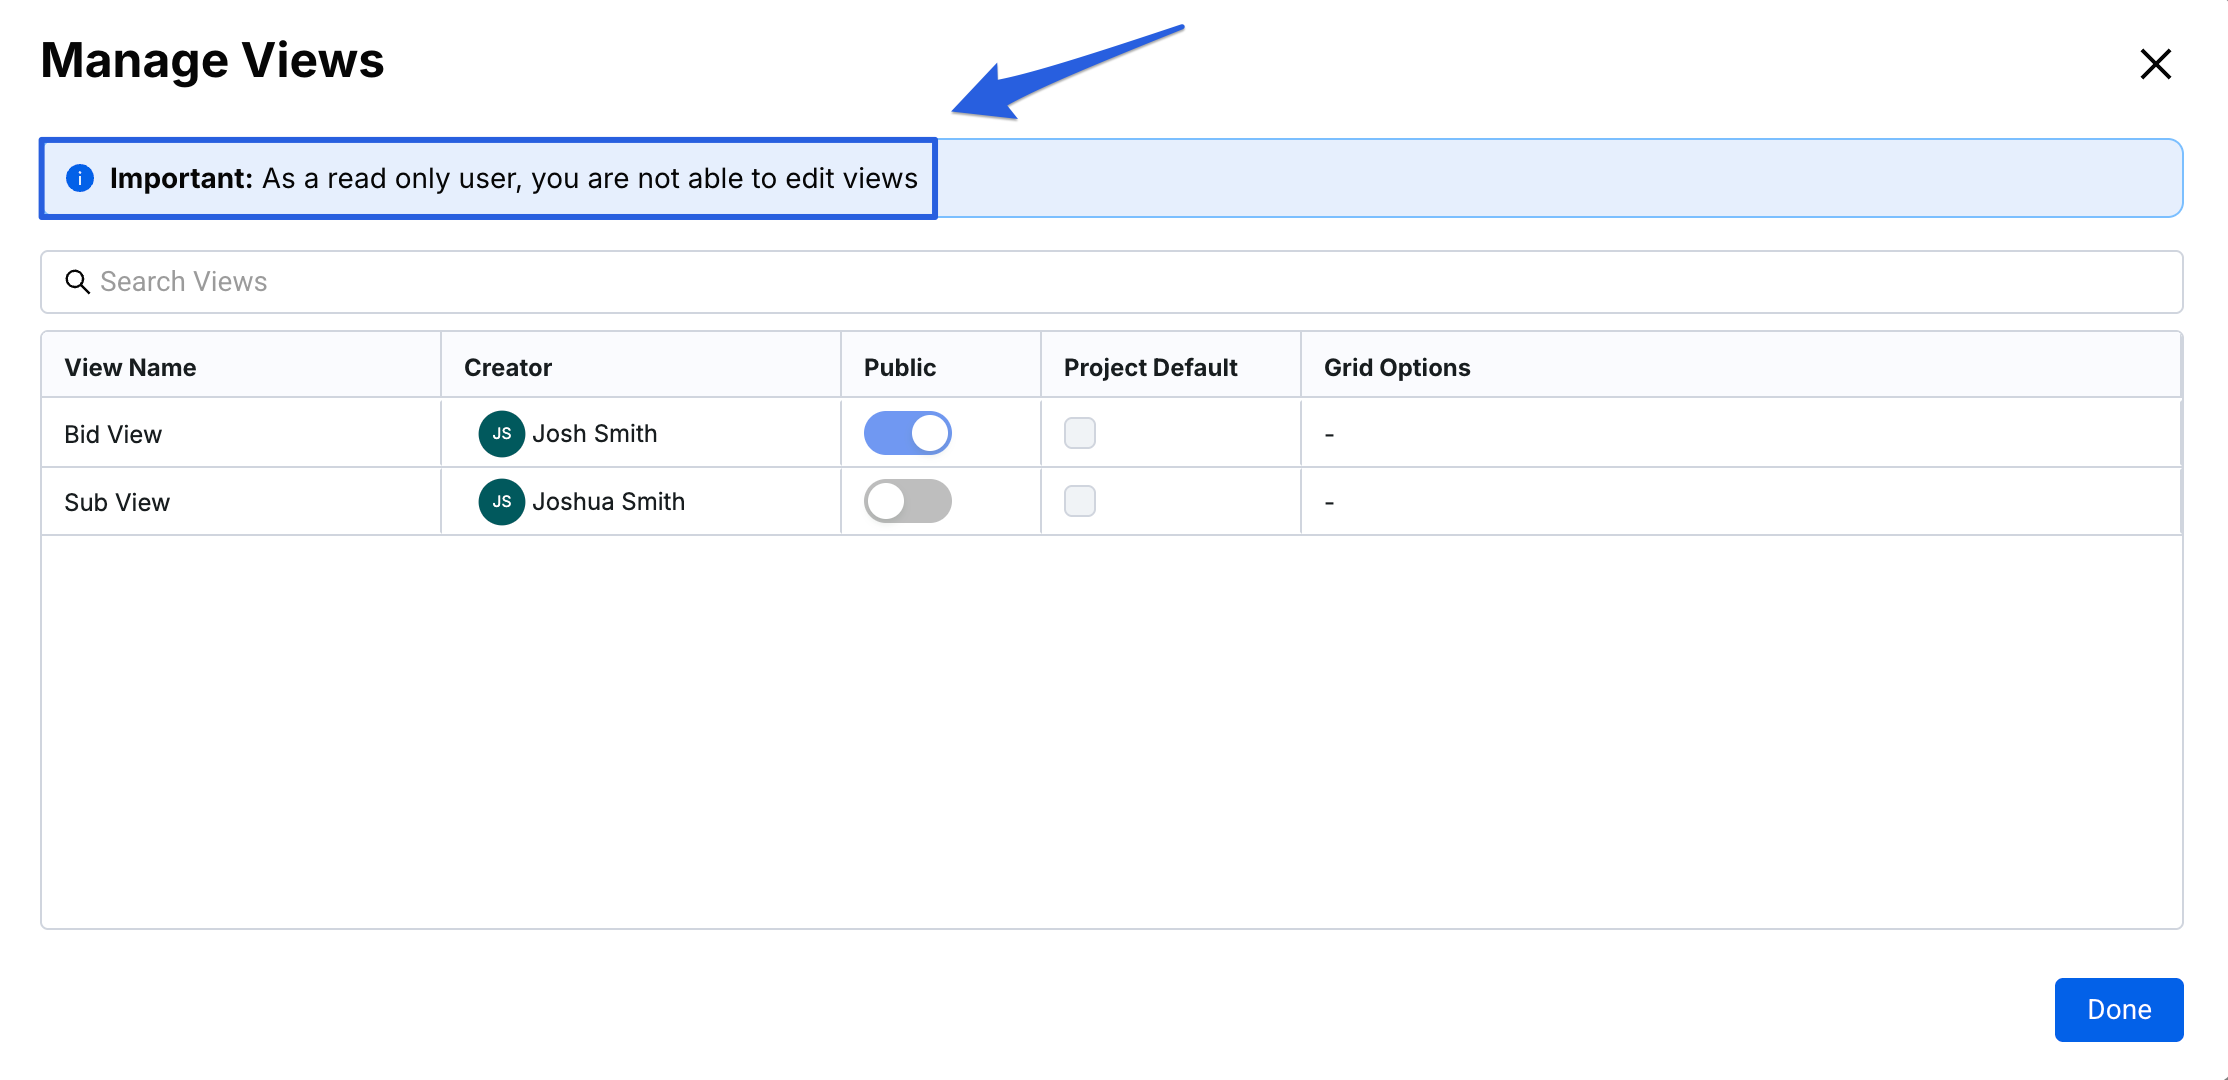Image resolution: width=2228 pixels, height=1080 pixels.
Task: Click Joshua Smith's JS avatar icon
Action: [501, 502]
